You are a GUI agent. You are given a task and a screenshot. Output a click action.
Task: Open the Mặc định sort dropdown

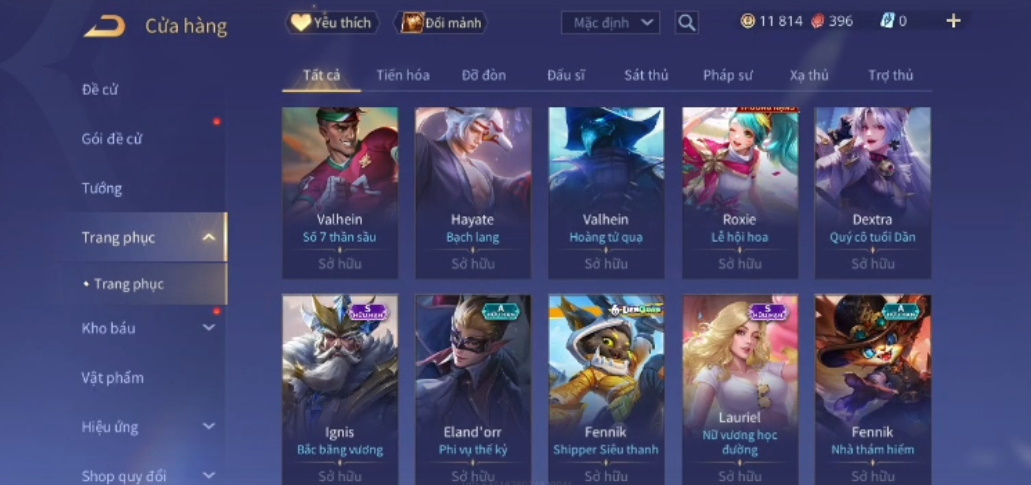pos(610,23)
